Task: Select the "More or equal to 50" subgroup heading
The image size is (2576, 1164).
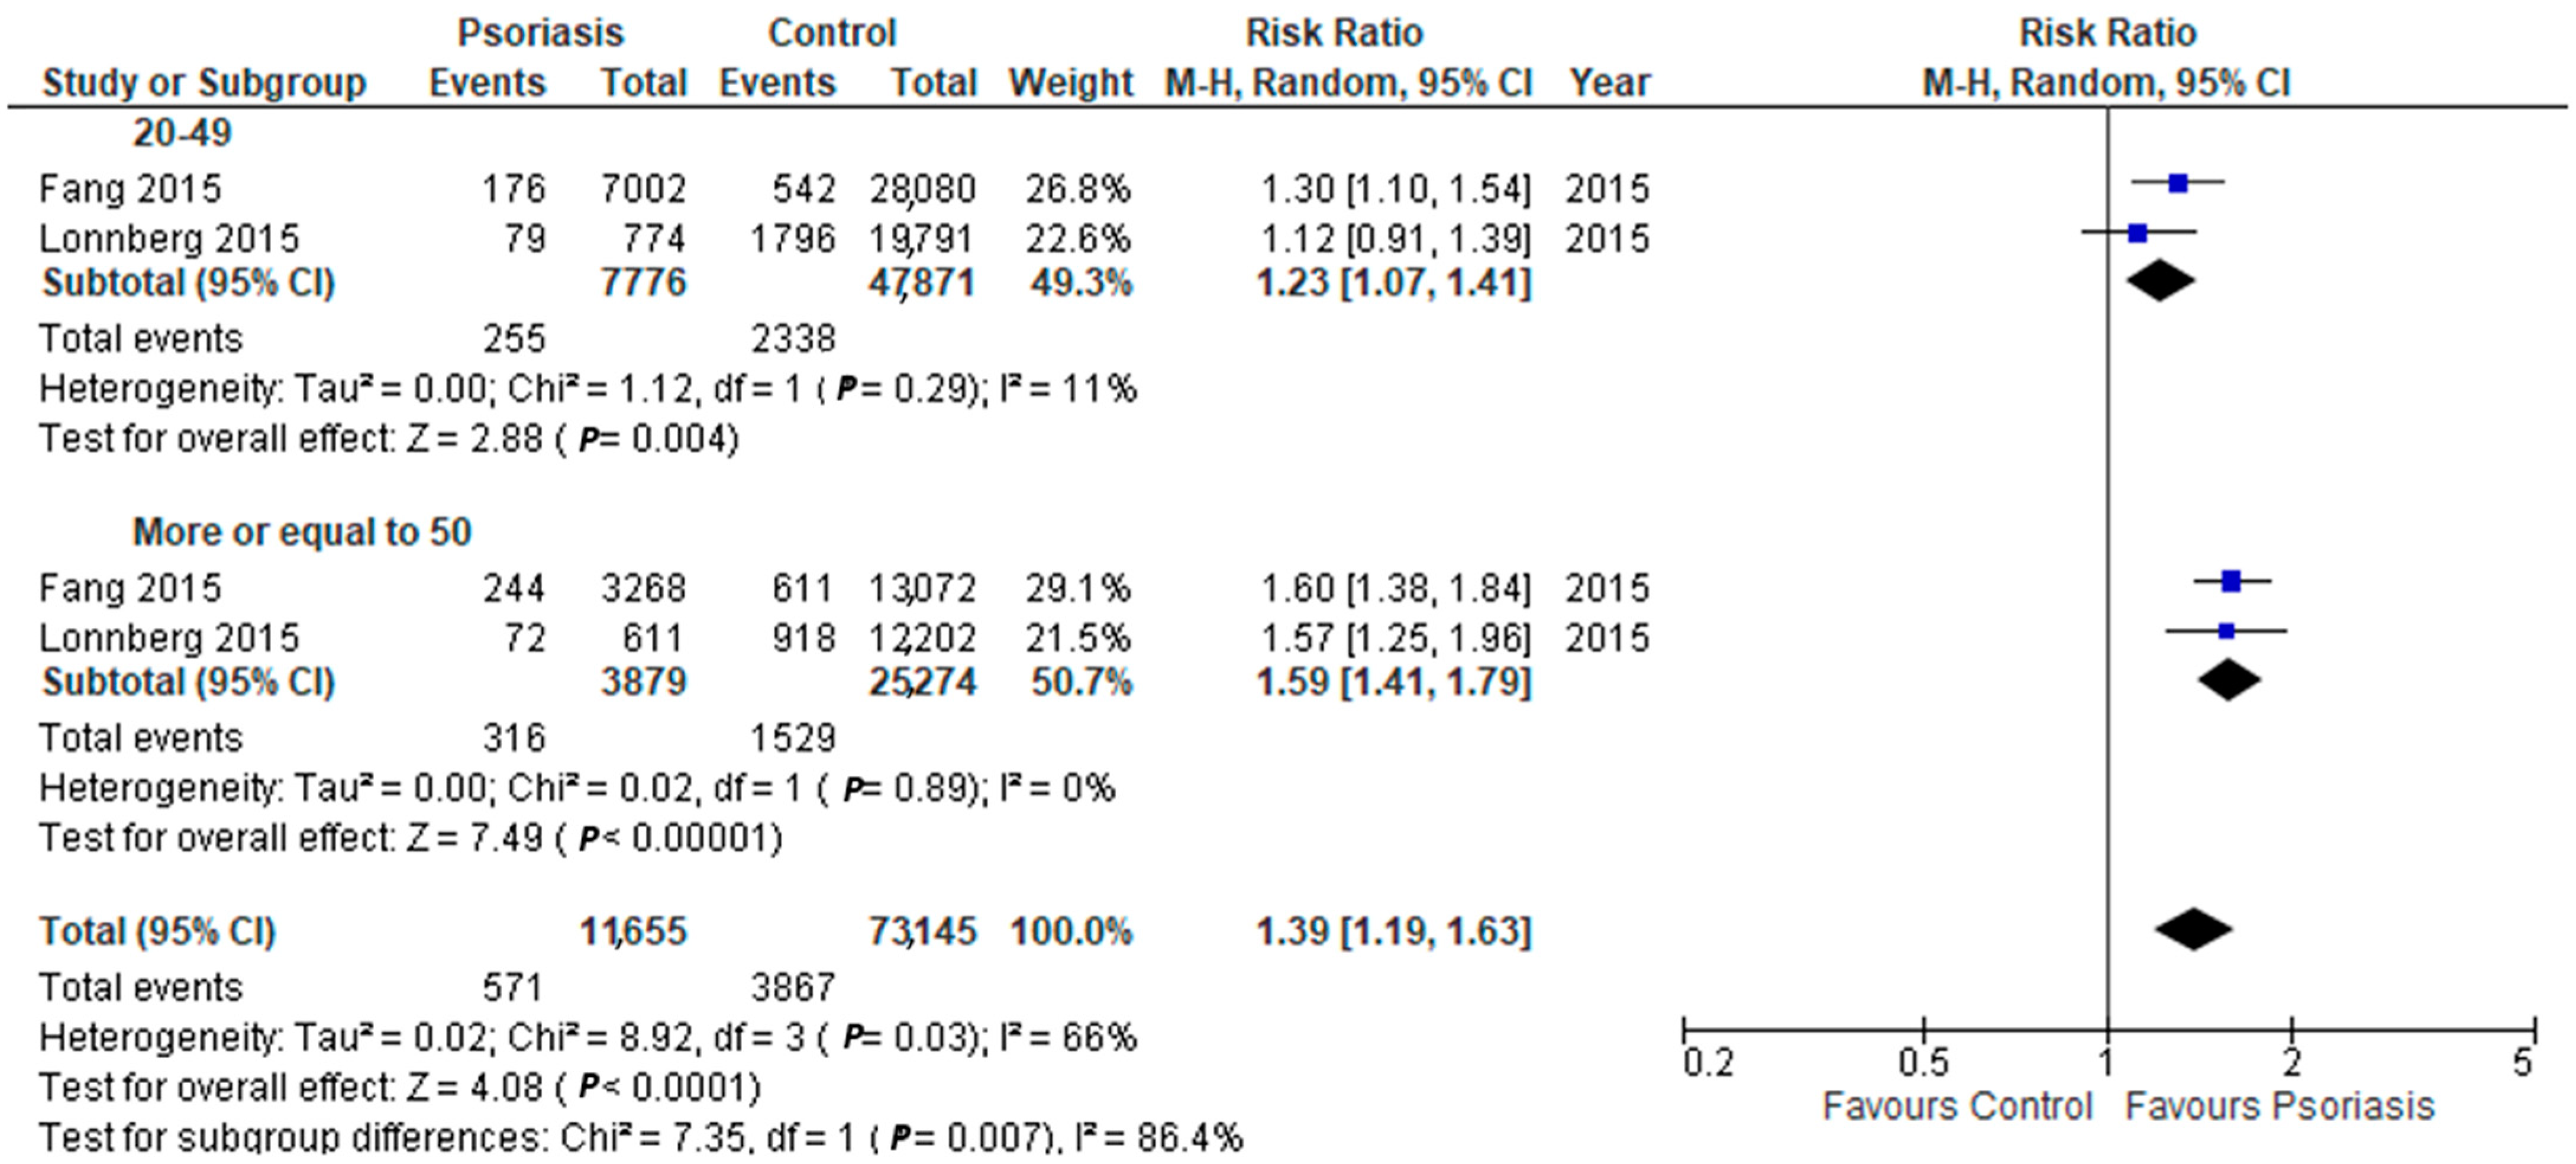Action: pyautogui.click(x=301, y=532)
